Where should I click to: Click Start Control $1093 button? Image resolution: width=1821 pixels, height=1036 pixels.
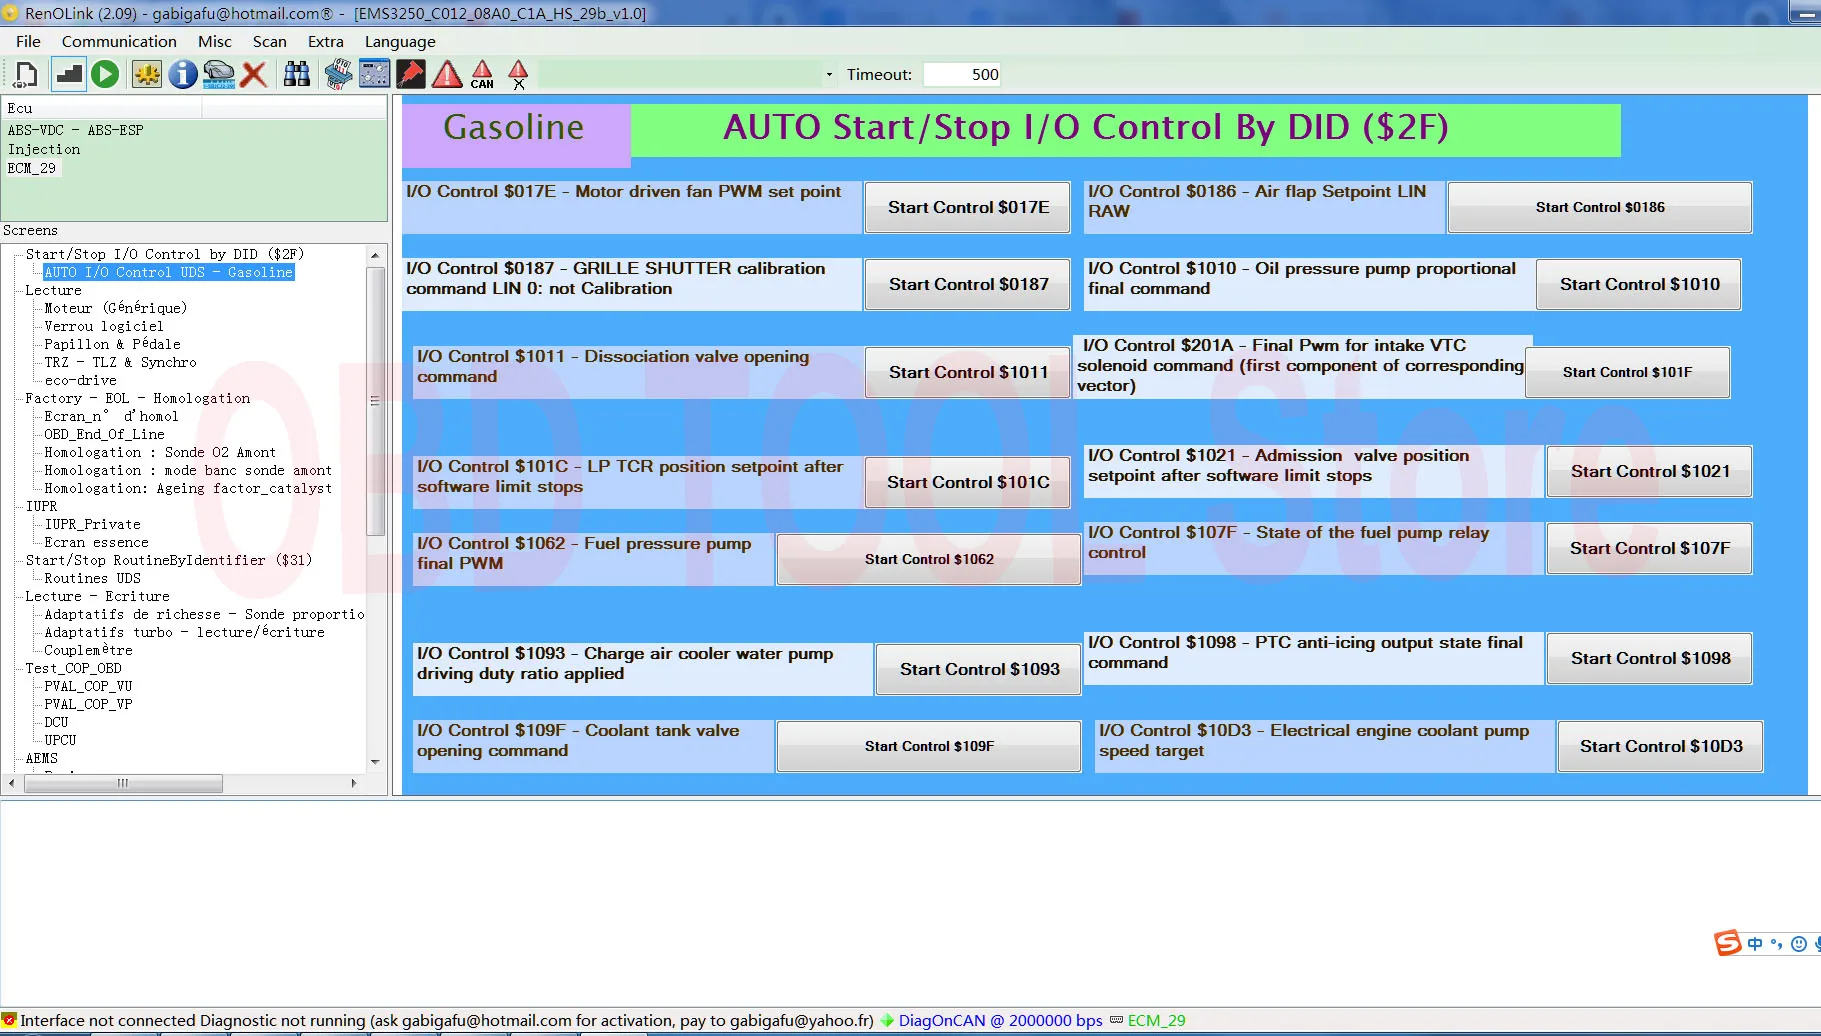coord(979,669)
